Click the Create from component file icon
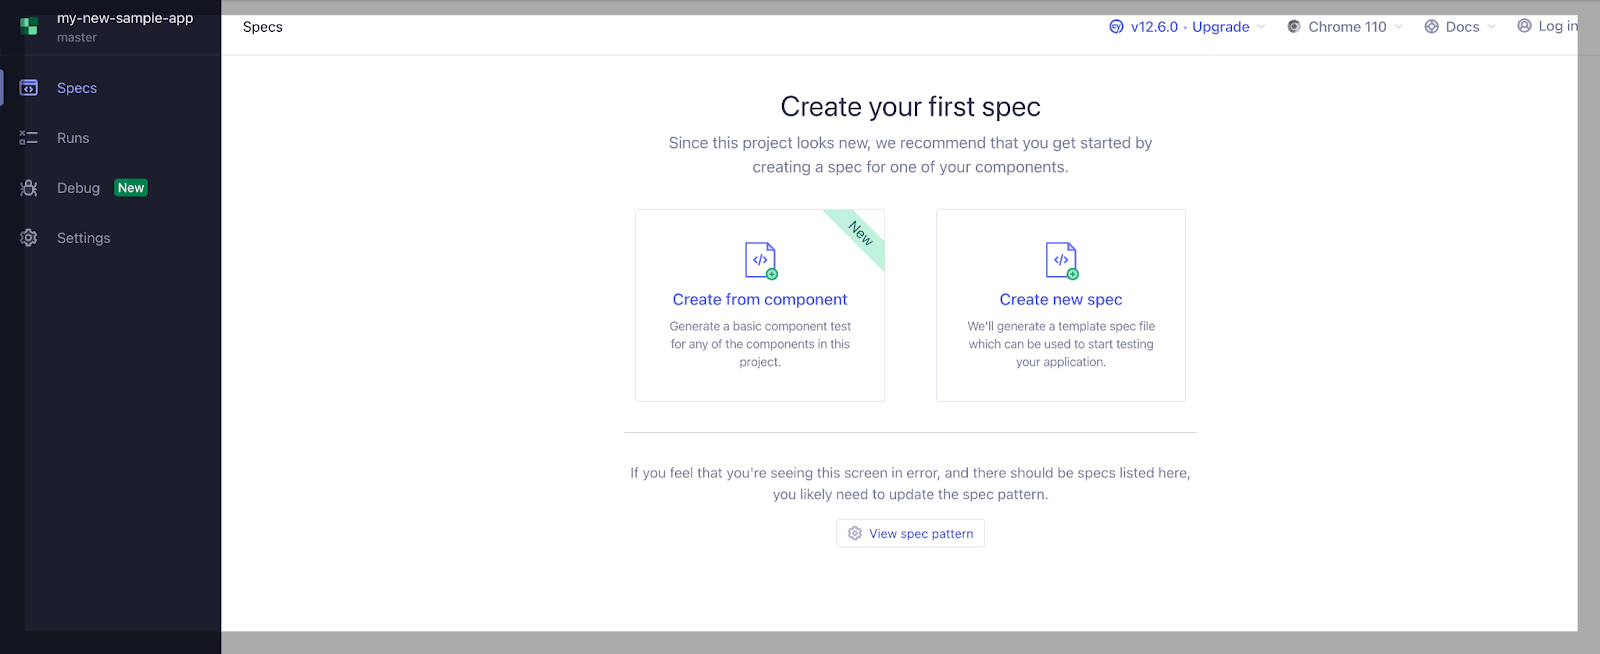1600x654 pixels. (x=761, y=260)
